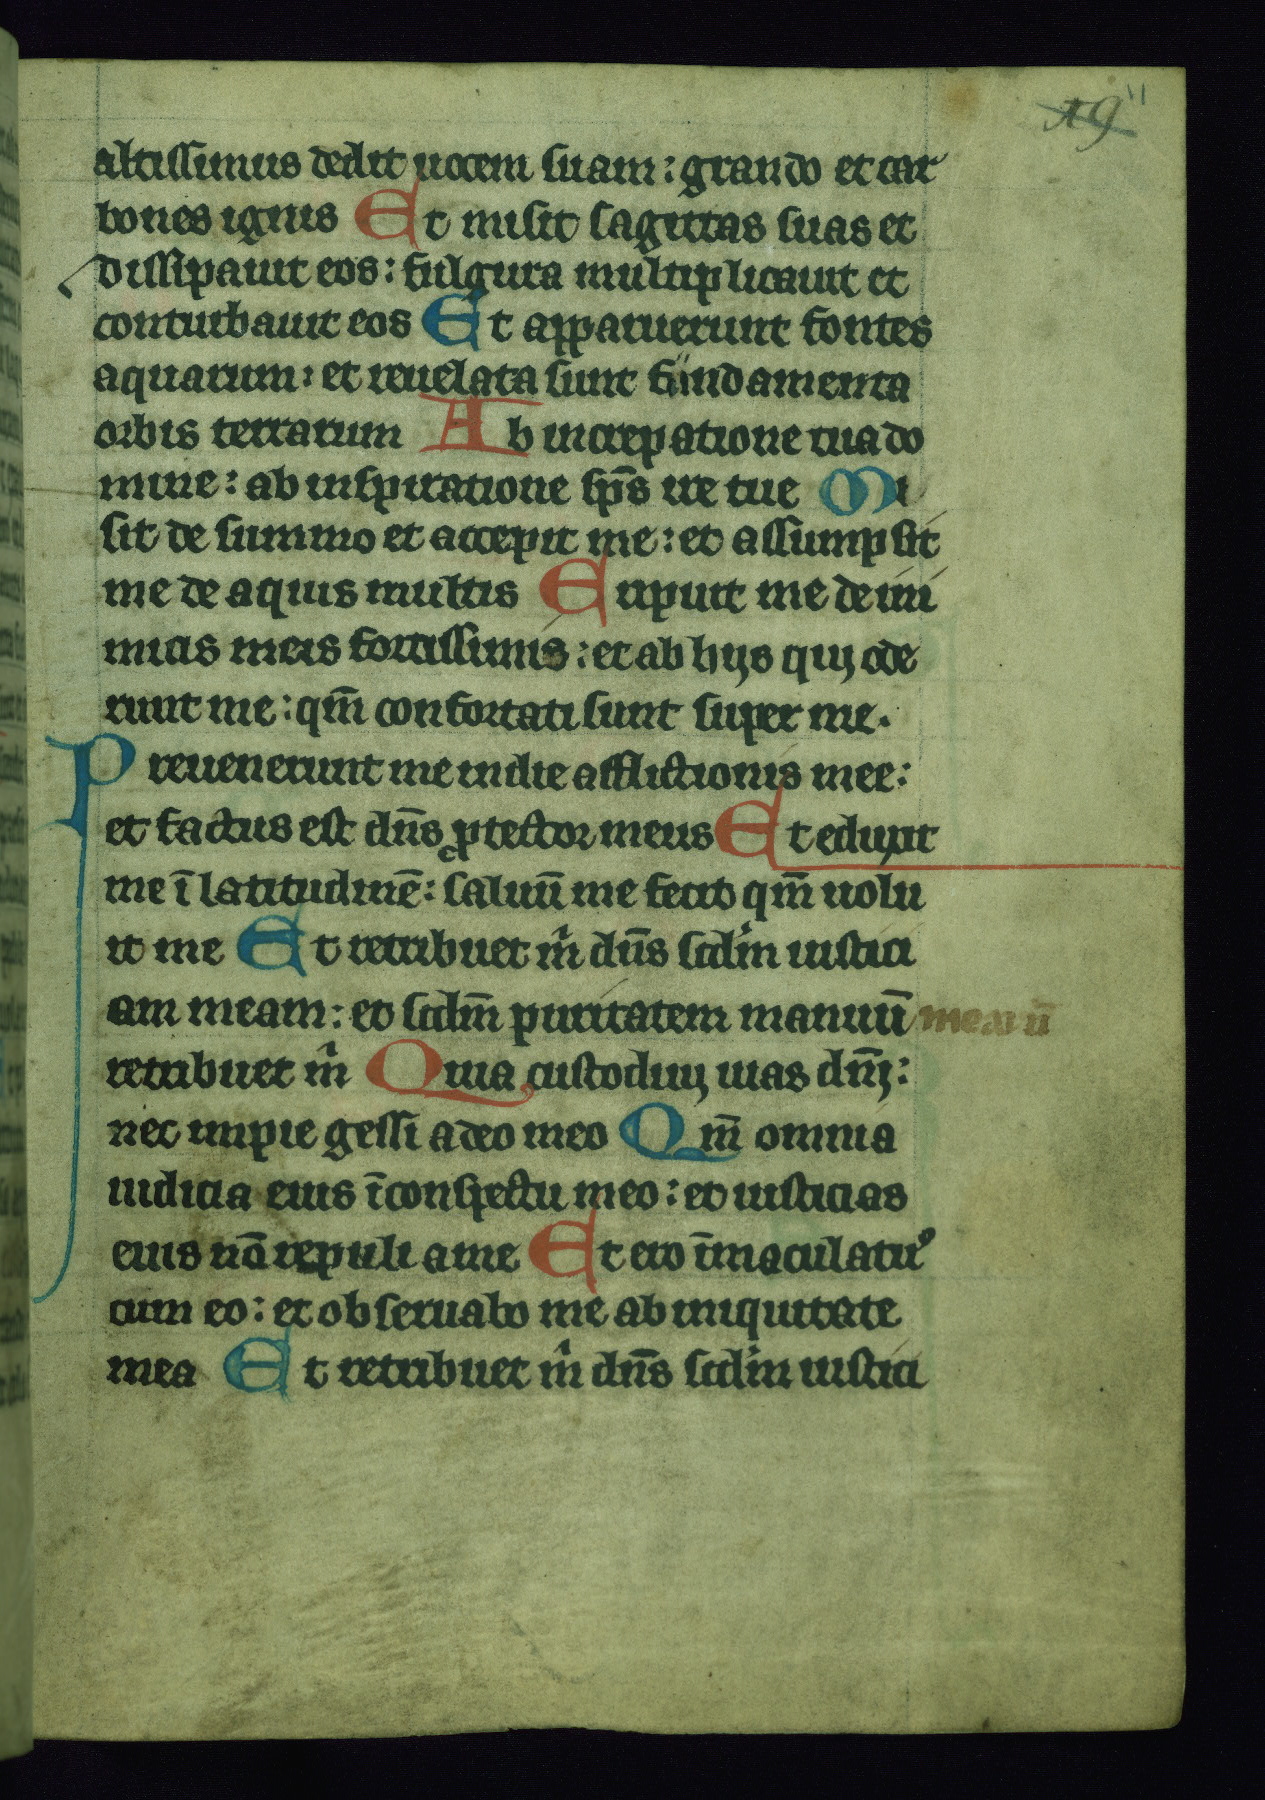Select the red initial E before 'ero immaculatus'
This screenshot has width=1265, height=1800.
point(569,1246)
